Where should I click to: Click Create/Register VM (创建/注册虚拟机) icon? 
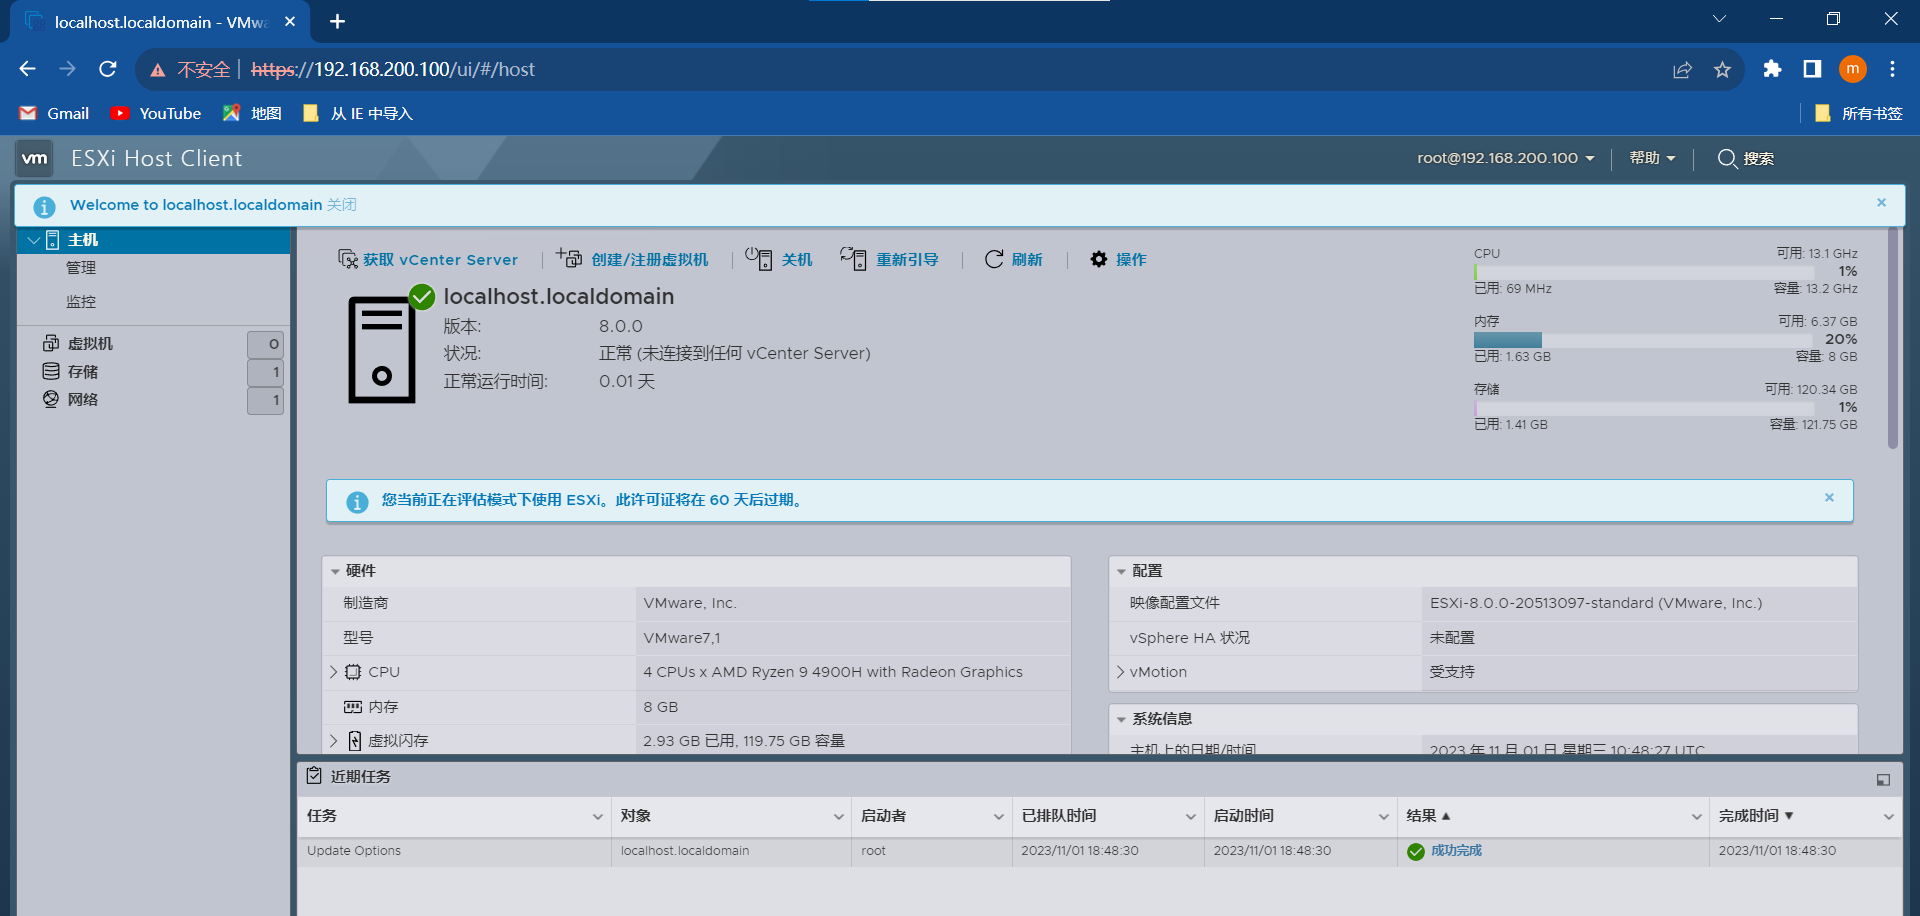click(569, 258)
